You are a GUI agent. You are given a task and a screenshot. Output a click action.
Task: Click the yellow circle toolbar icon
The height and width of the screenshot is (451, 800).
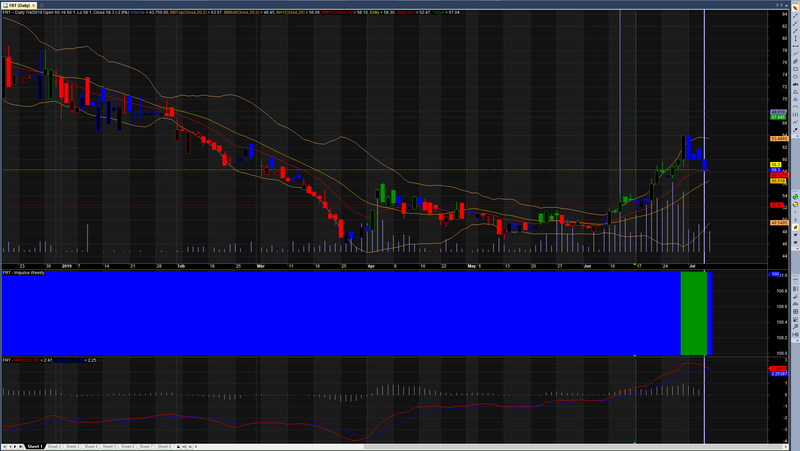(x=795, y=205)
